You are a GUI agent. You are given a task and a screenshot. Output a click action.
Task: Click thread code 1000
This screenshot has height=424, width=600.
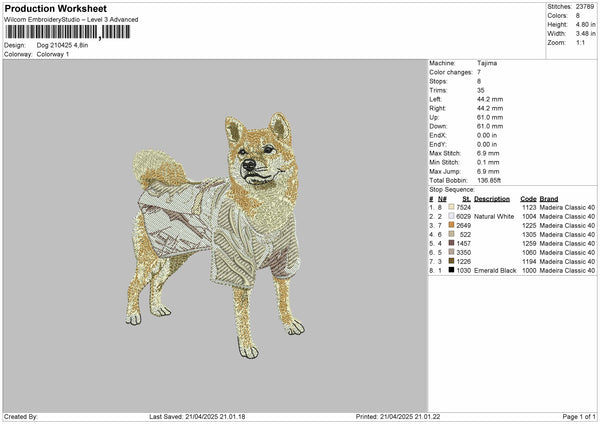[x=529, y=271]
